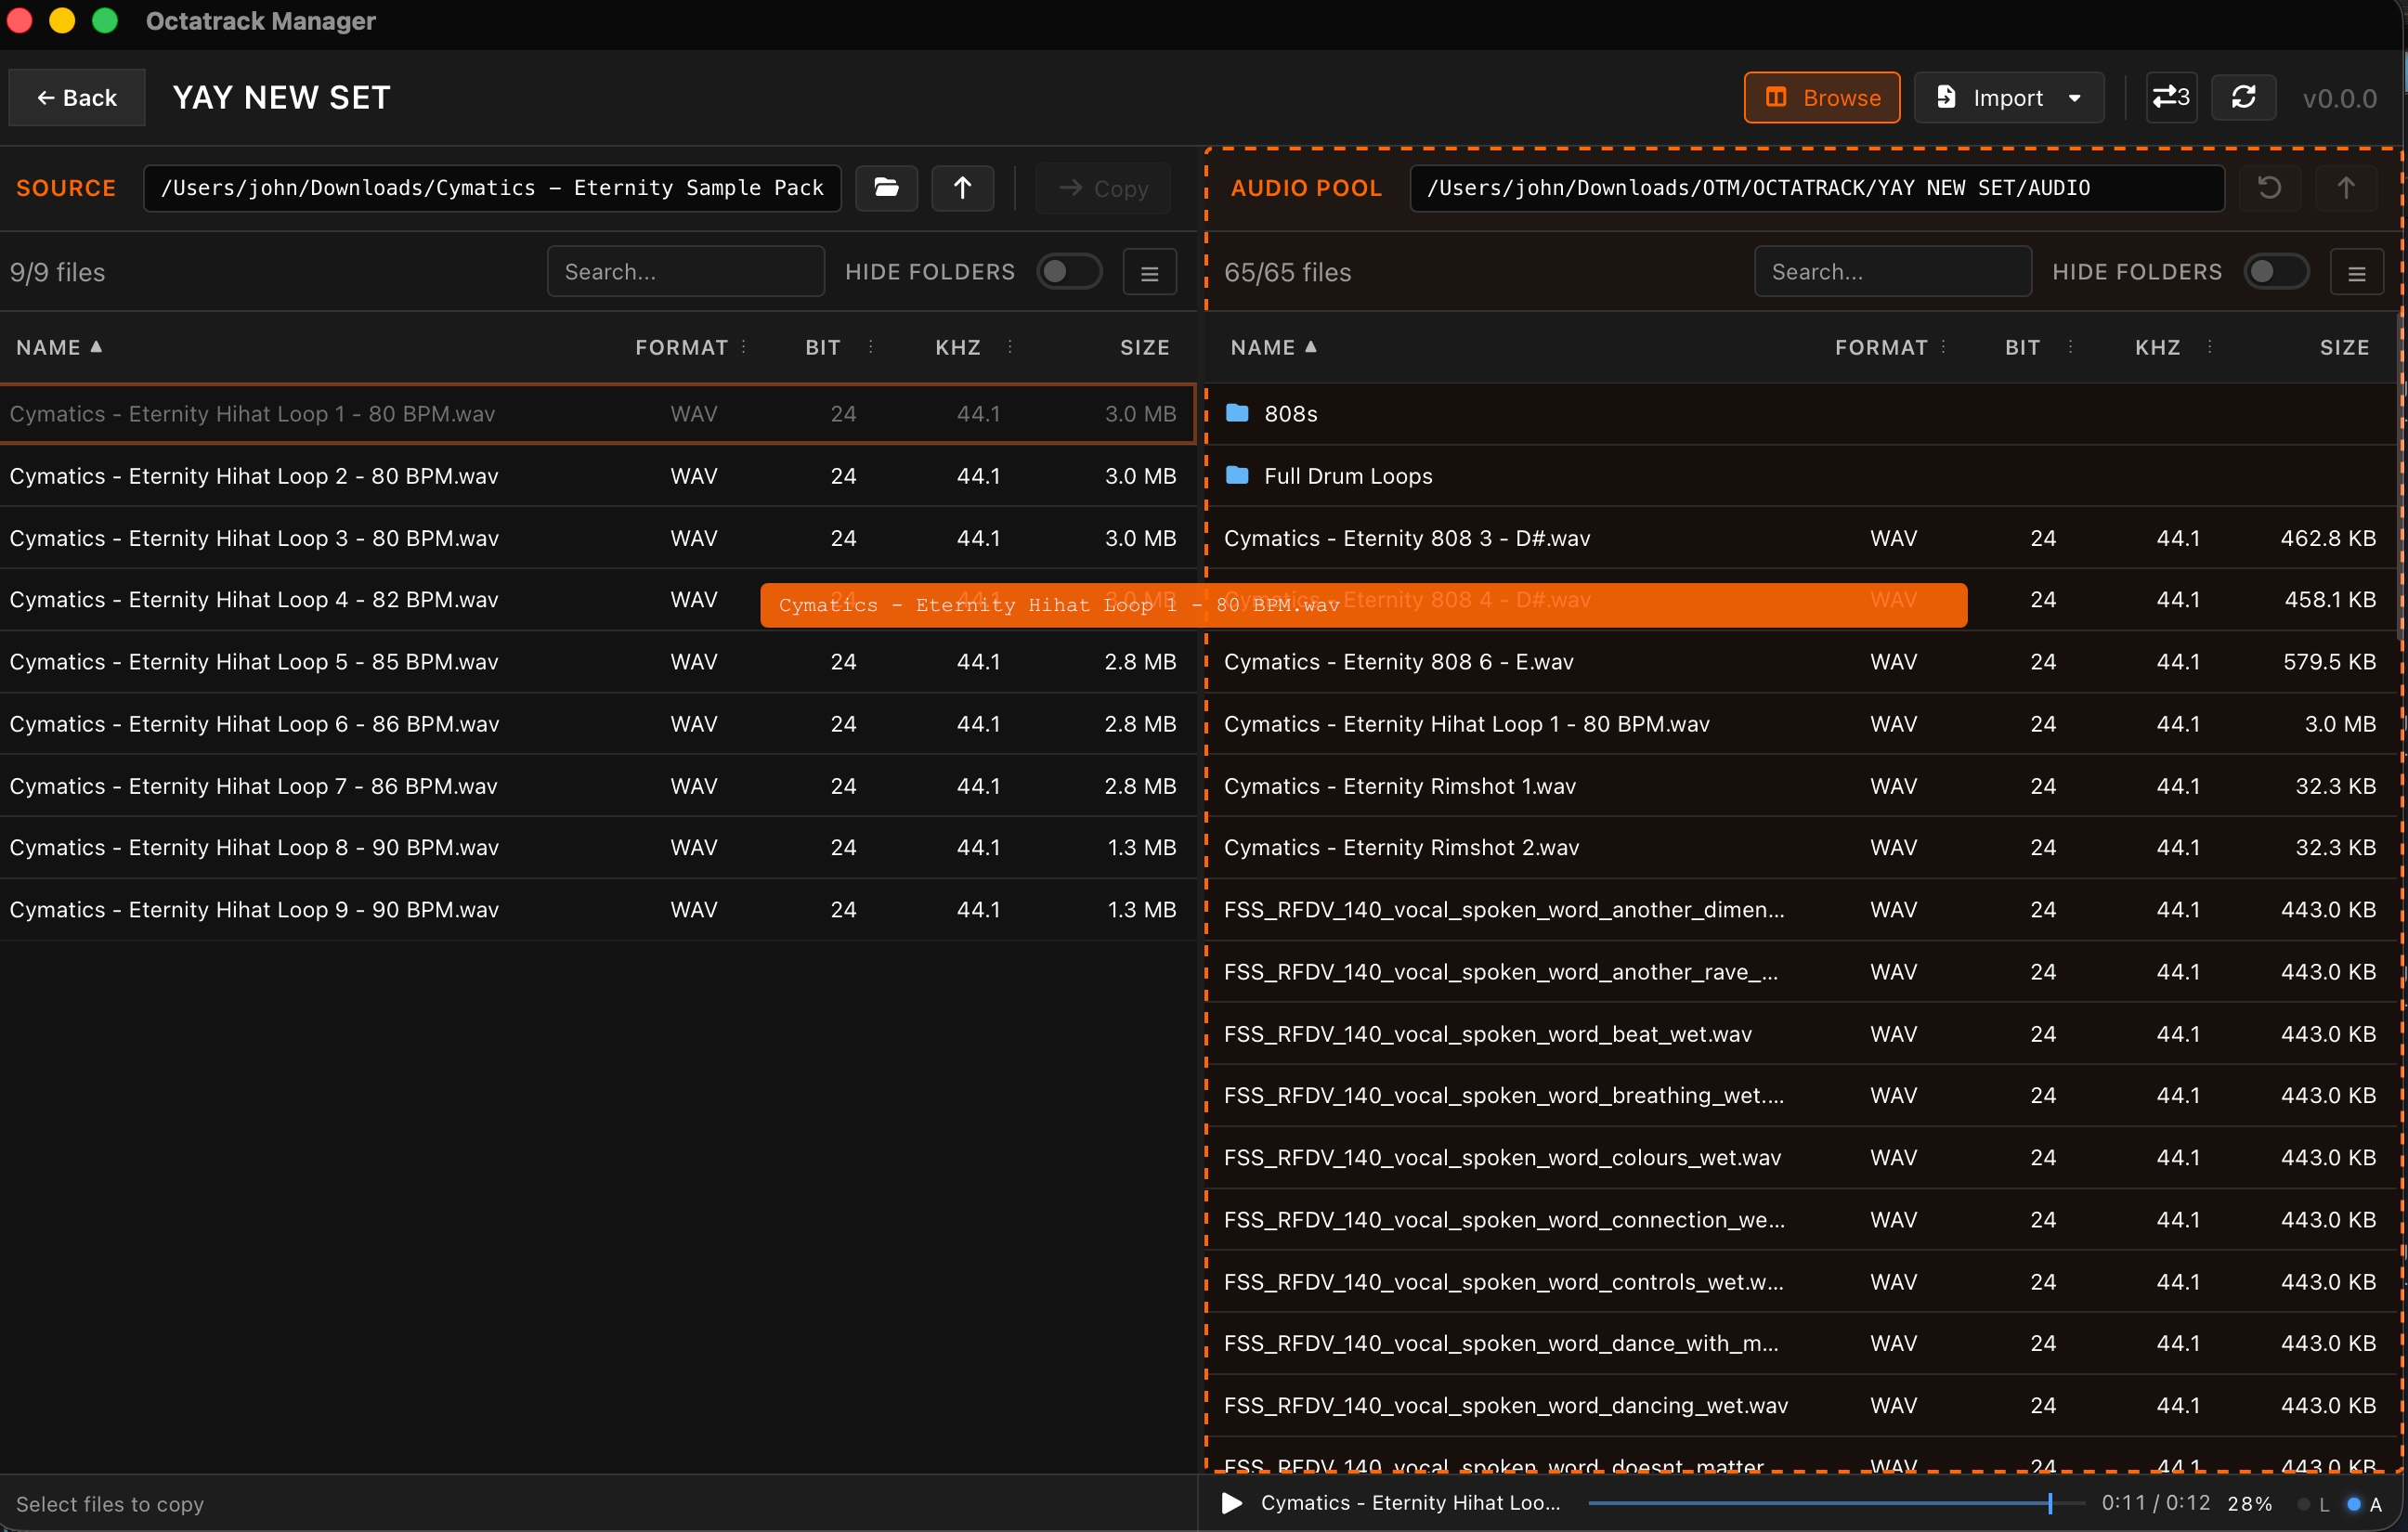
Task: Click the Audio Pool path field
Action: coord(1816,188)
